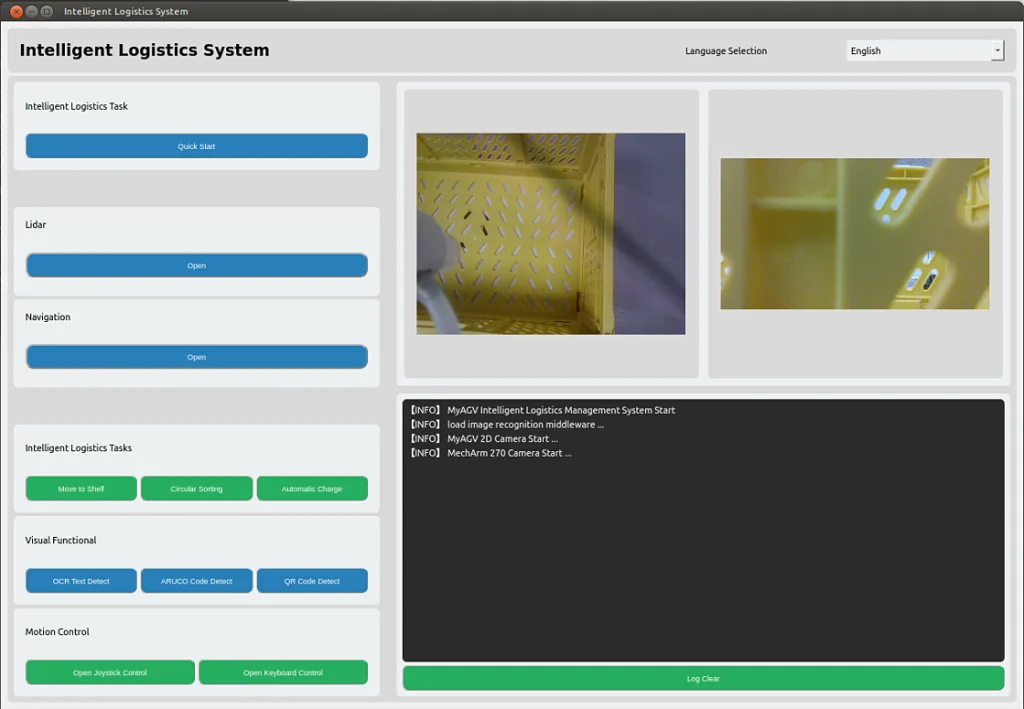Open the Navigation module
The width and height of the screenshot is (1024, 709).
pos(196,357)
